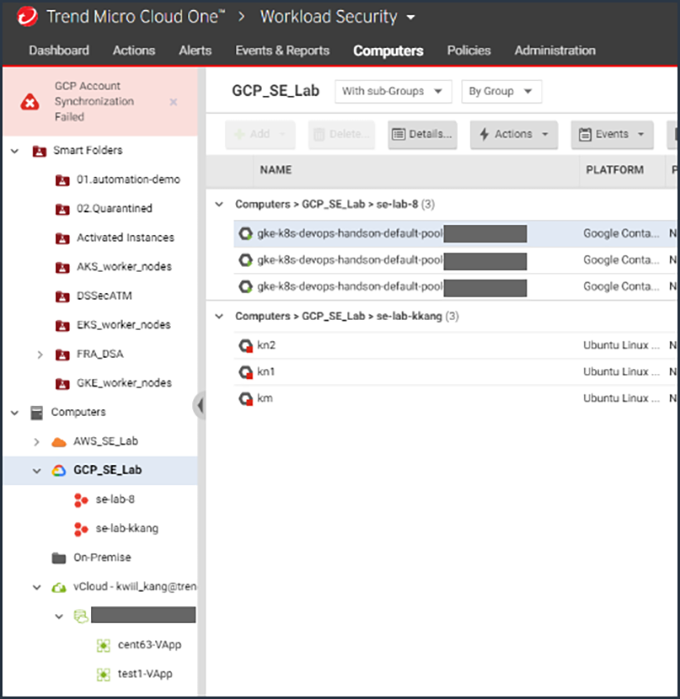680x699 pixels.
Task: Click the km computer status icon
Action: tap(245, 399)
